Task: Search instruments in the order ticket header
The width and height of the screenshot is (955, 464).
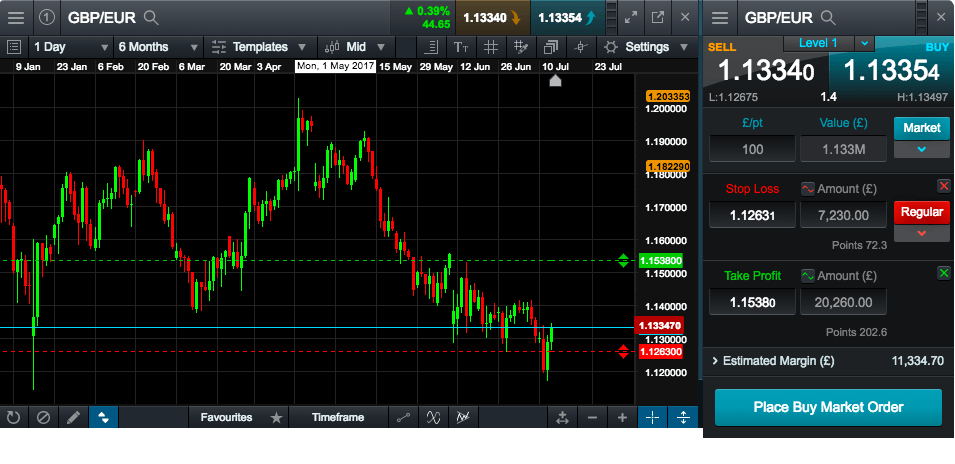Action: (x=827, y=18)
